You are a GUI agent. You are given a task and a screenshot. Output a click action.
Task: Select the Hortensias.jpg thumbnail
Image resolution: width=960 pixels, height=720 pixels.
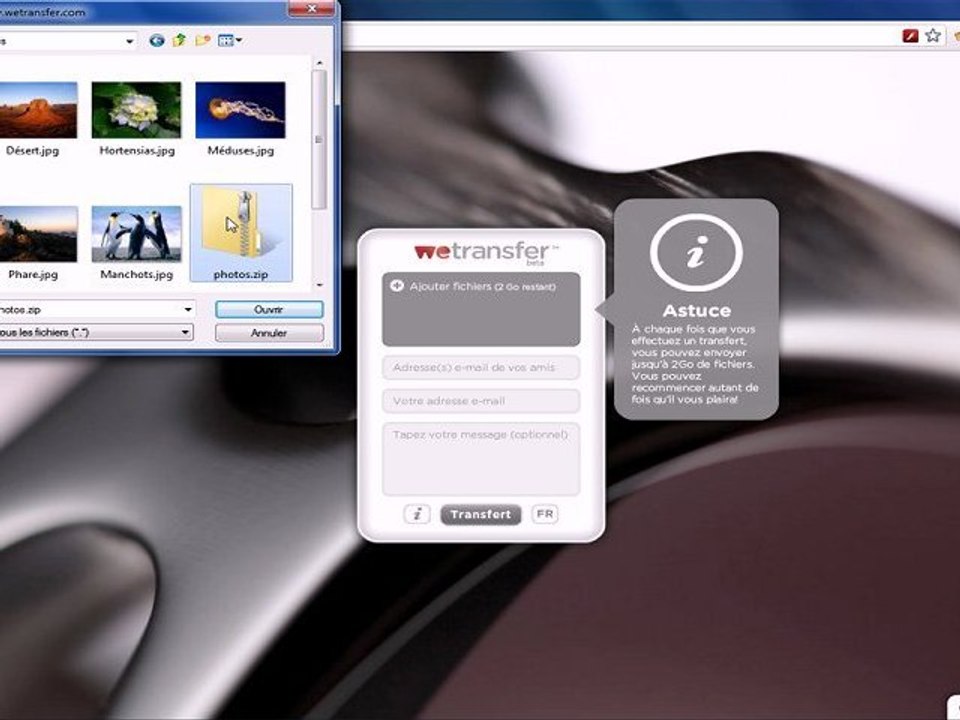click(136, 110)
